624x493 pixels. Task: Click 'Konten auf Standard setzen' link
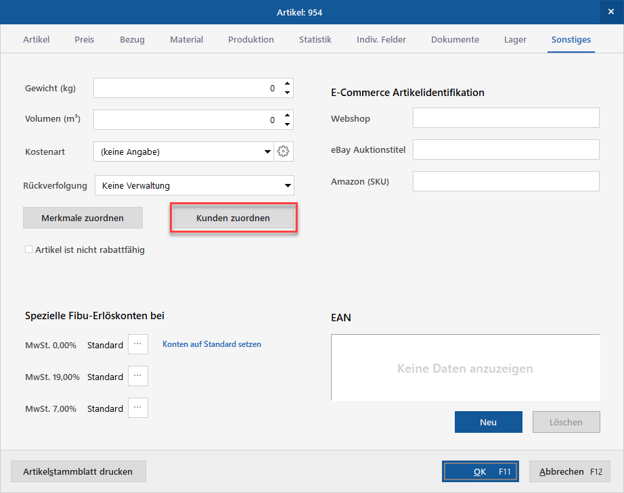click(x=211, y=344)
